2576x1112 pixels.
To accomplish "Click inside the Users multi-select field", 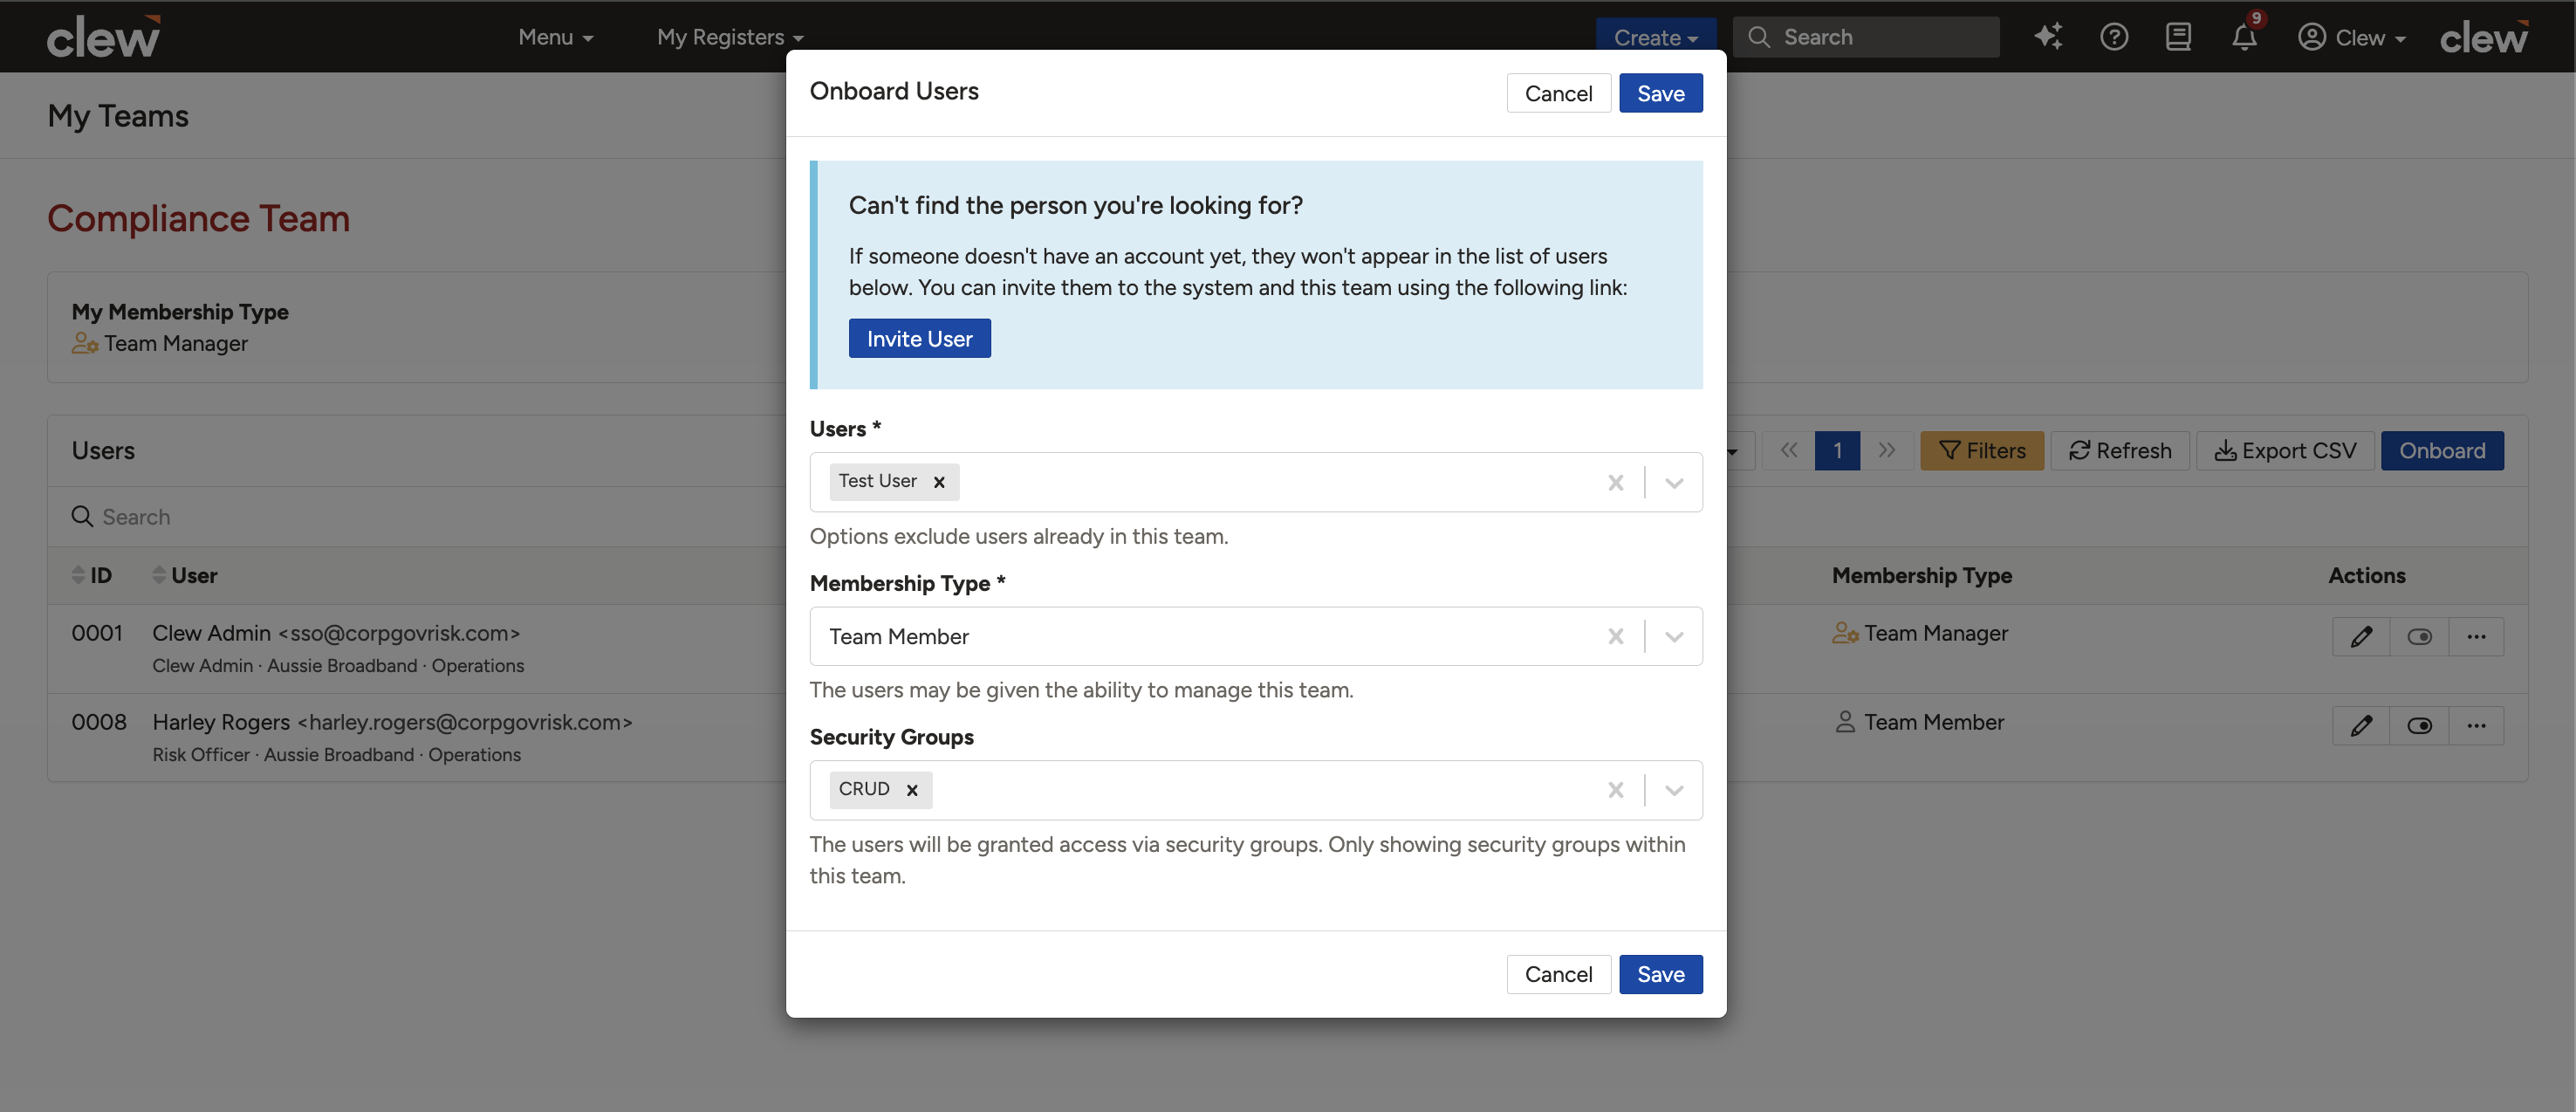I will tap(1256, 482).
